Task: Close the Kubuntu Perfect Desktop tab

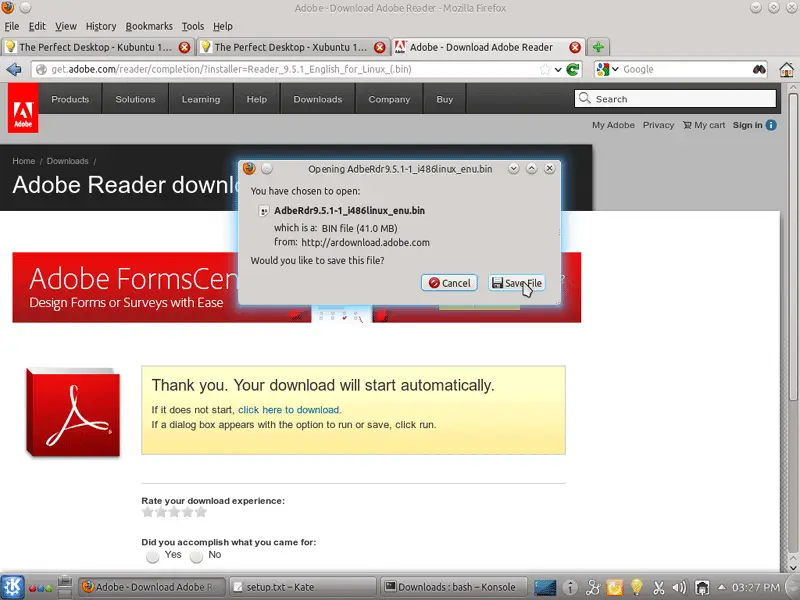Action: (x=184, y=47)
